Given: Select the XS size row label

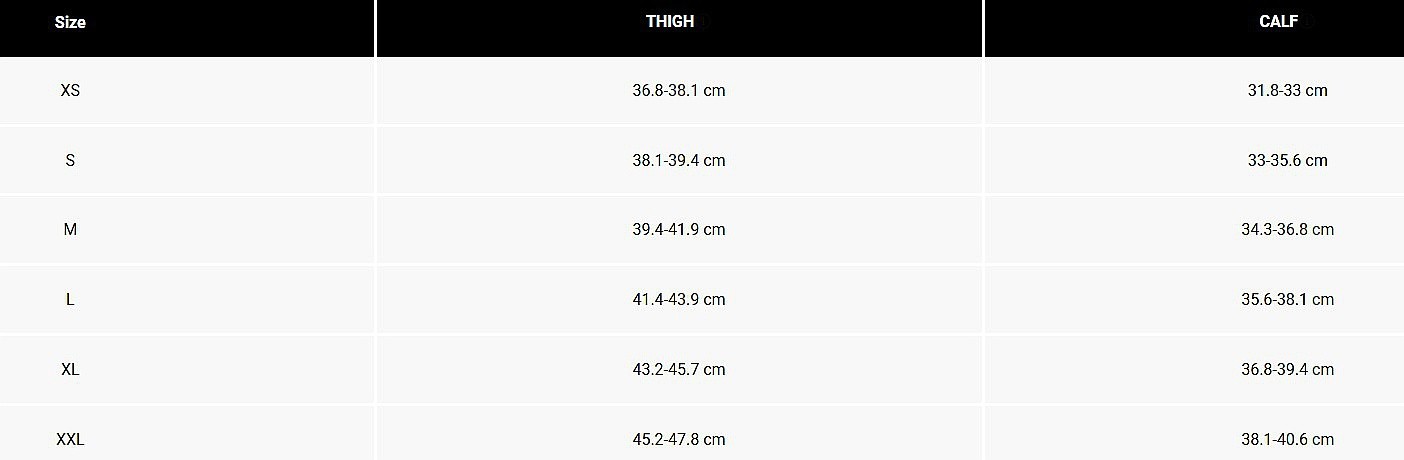Looking at the screenshot, I should (x=70, y=90).
